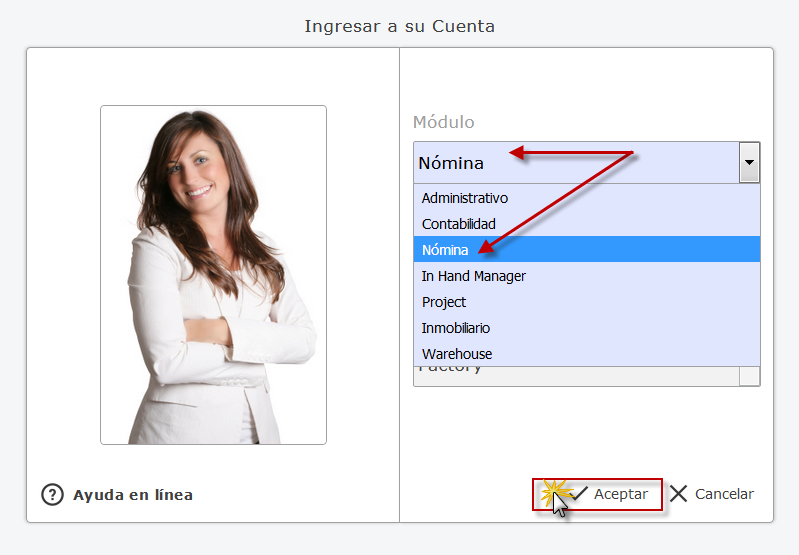Screen dimensions: 799x555
Task: Click the Aceptar button
Action: (597, 494)
